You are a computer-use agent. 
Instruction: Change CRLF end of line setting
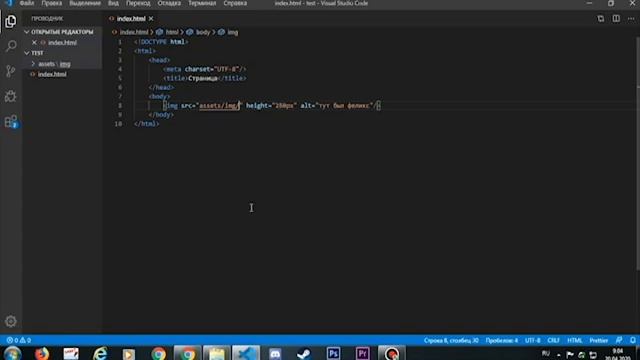pyautogui.click(x=553, y=340)
